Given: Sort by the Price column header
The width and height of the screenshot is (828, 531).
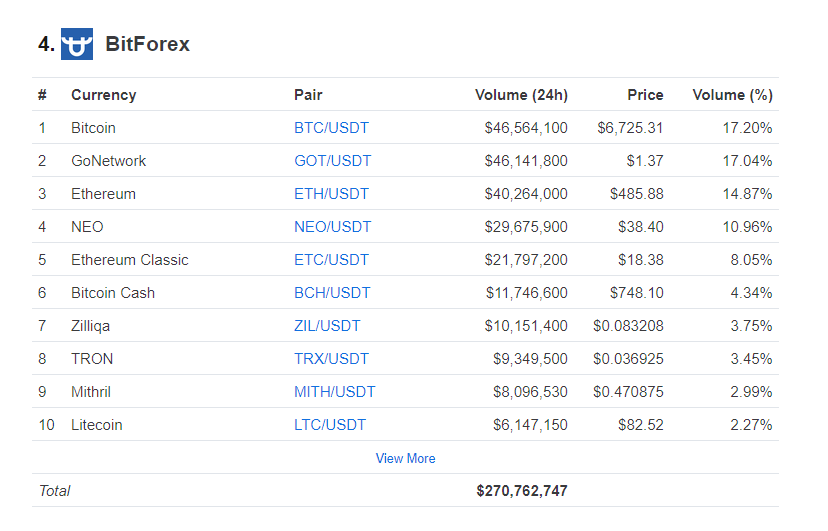Looking at the screenshot, I should (x=645, y=95).
